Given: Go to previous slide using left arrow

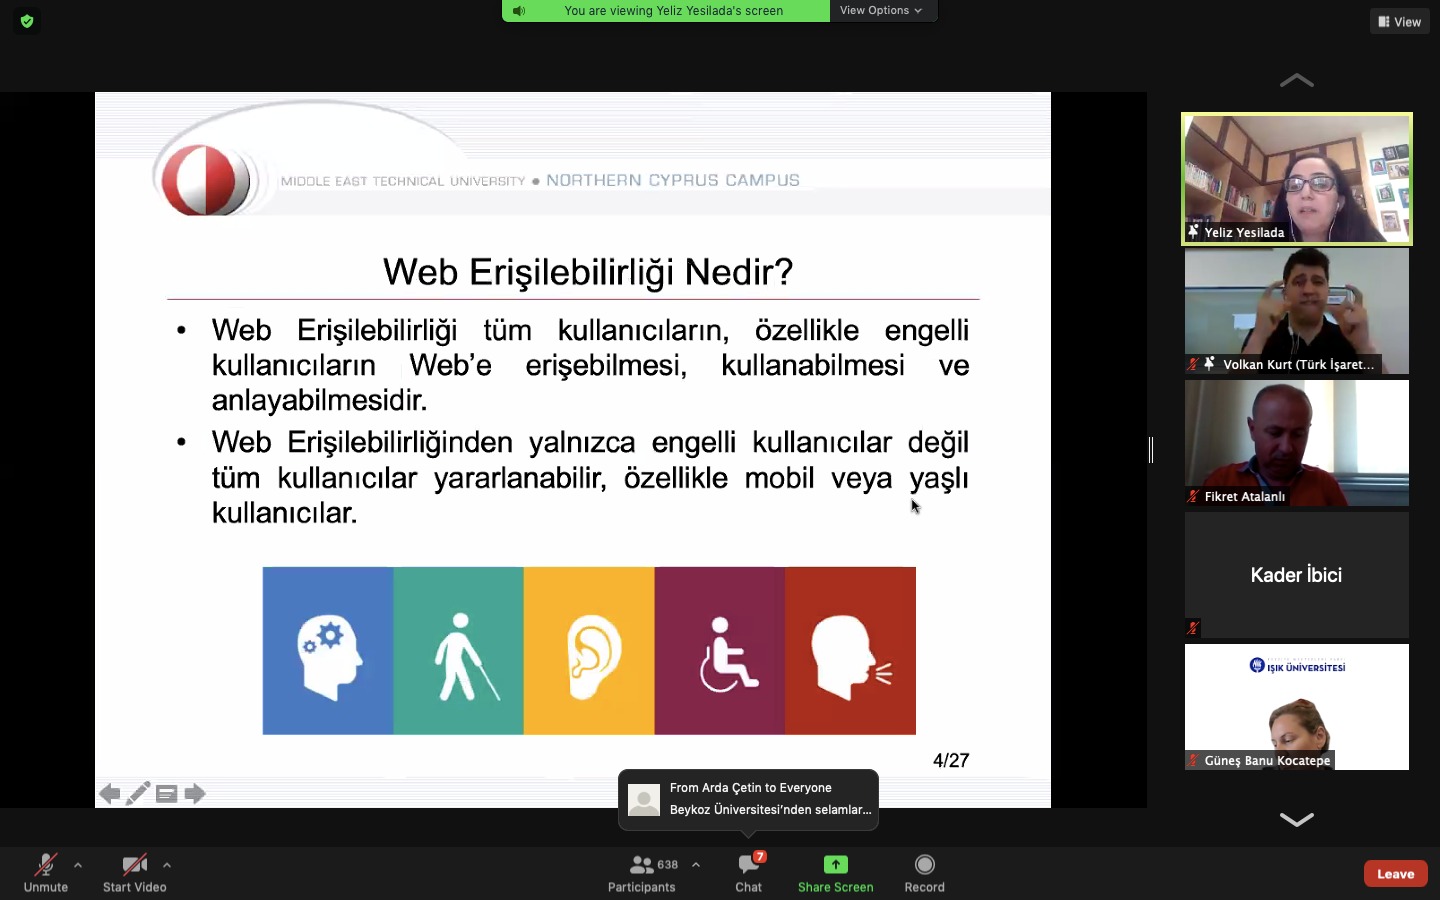Looking at the screenshot, I should pos(109,794).
